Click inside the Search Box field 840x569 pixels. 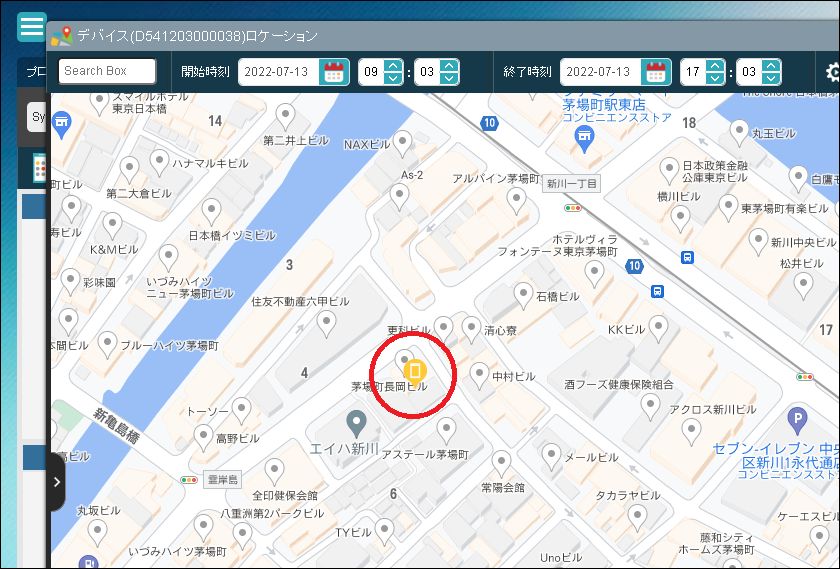point(107,71)
